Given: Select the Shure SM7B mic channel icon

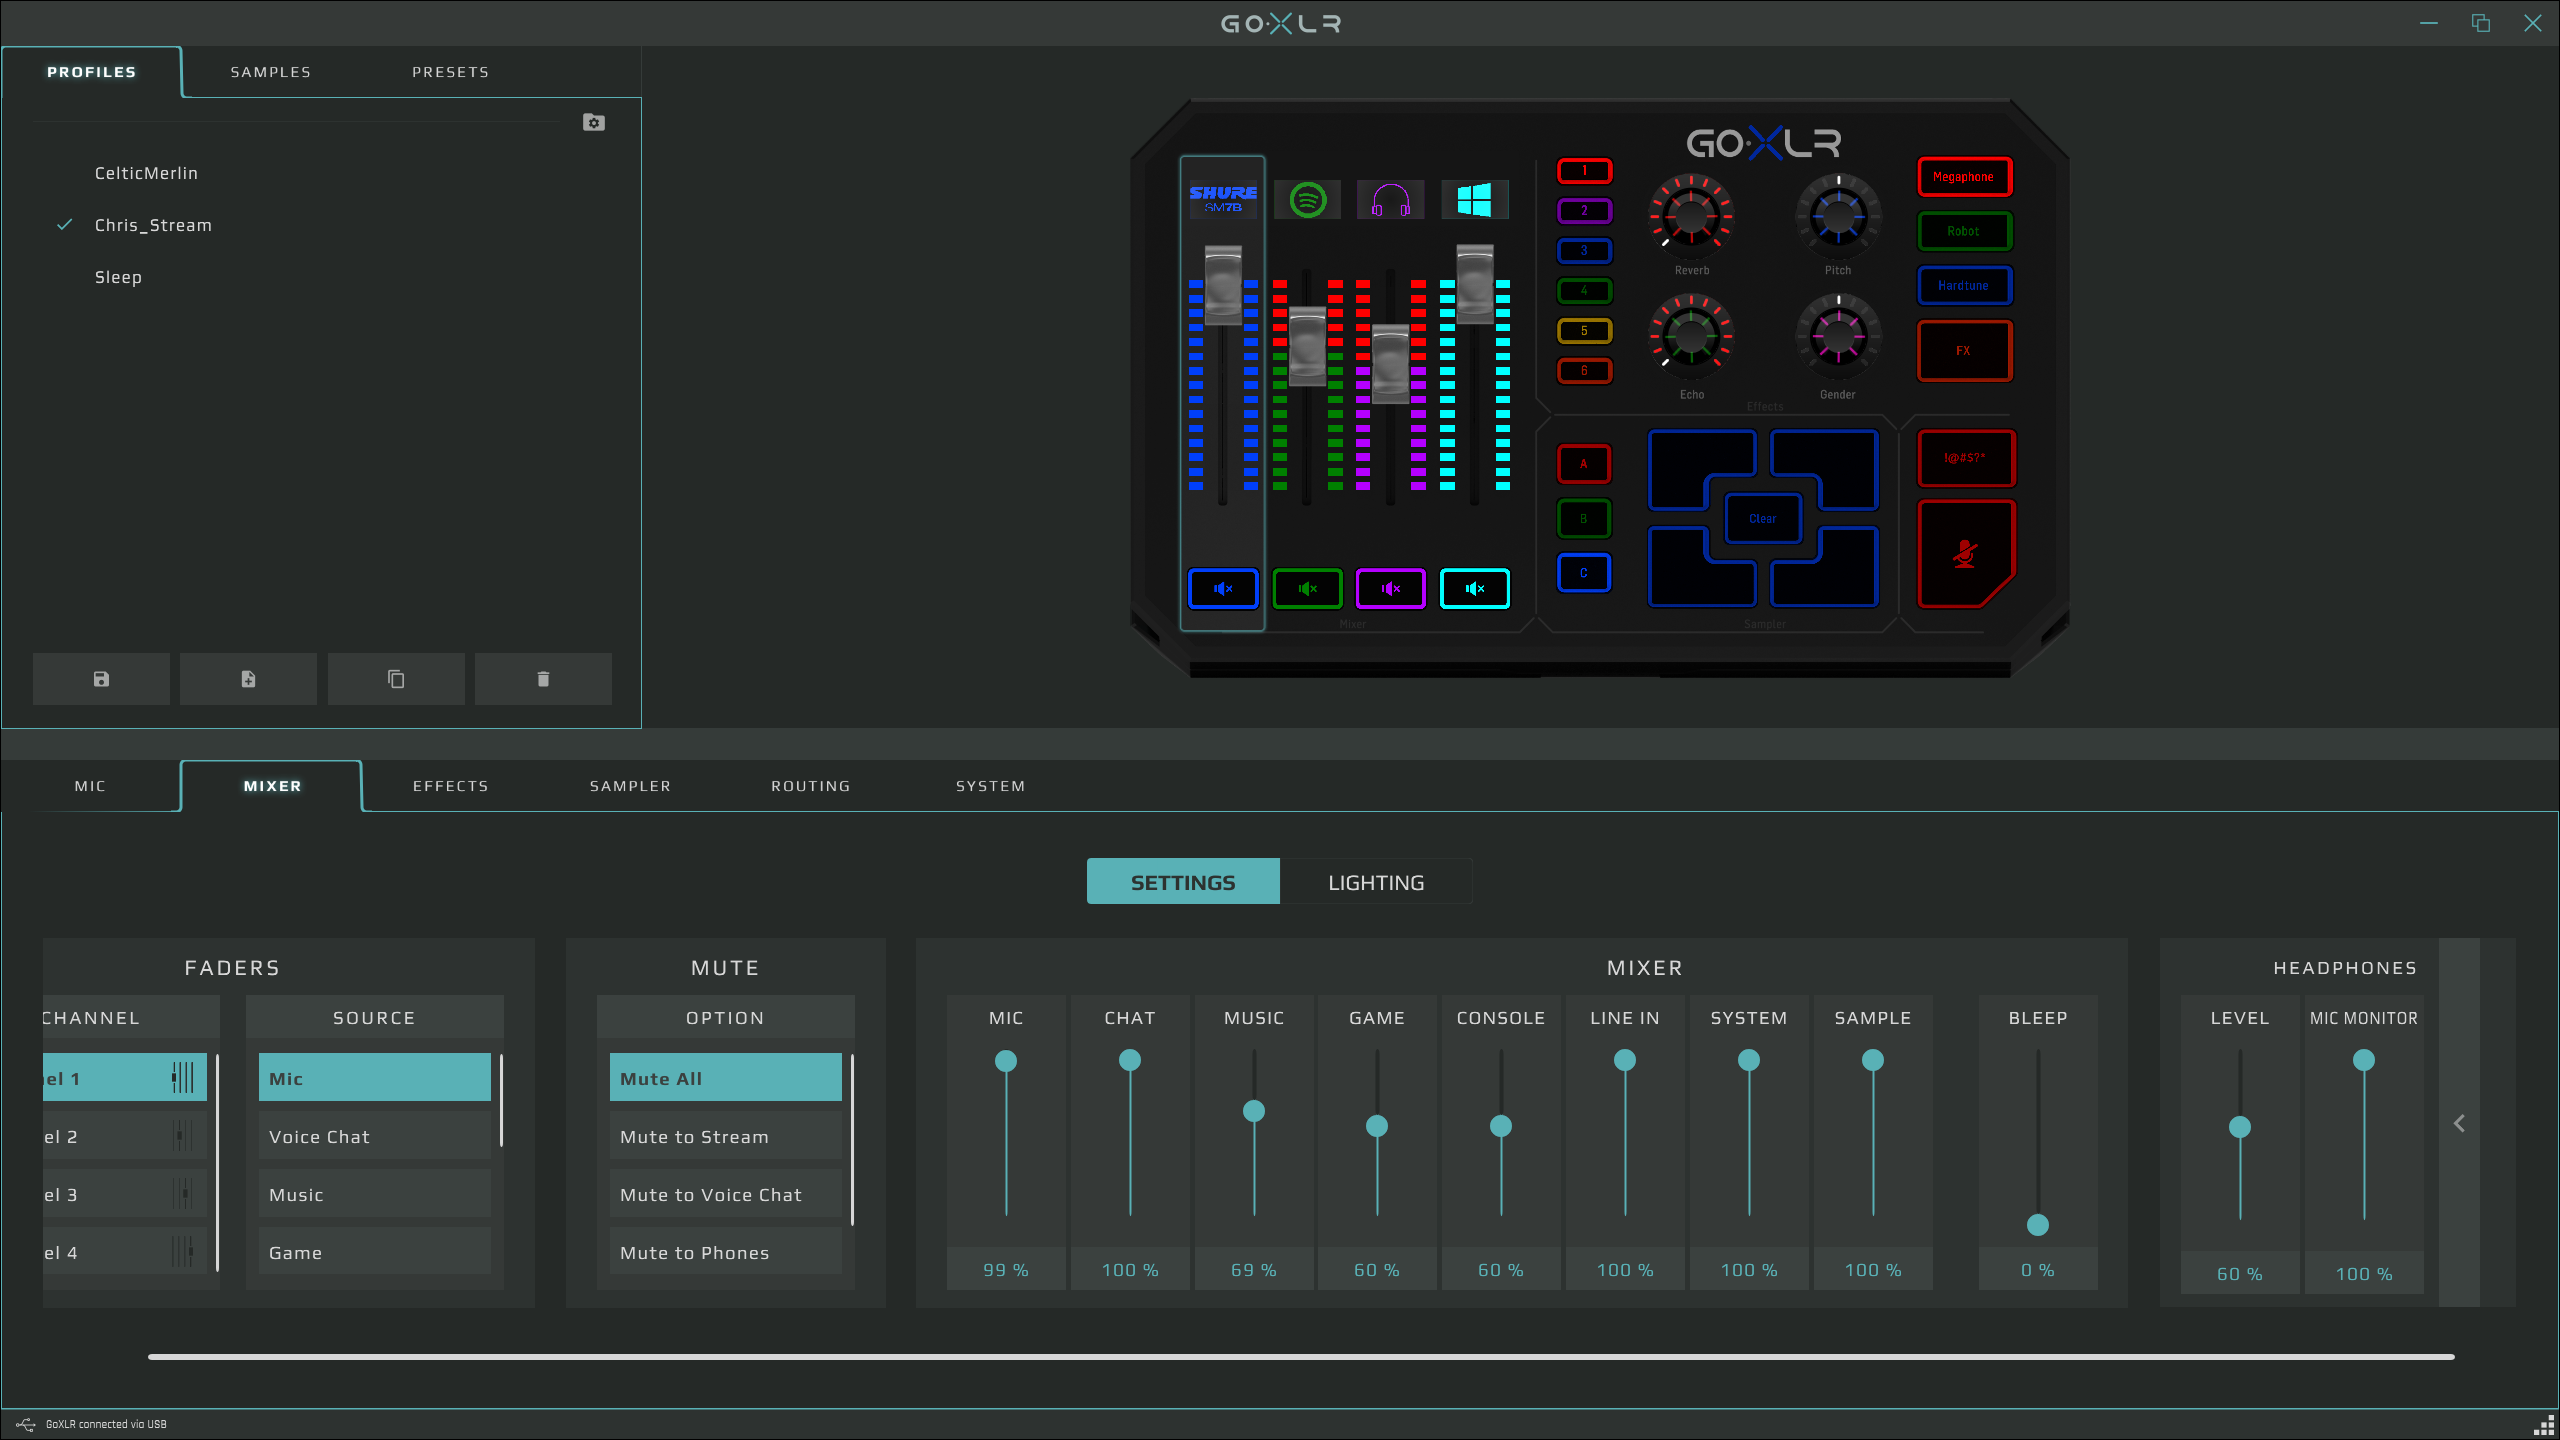Looking at the screenshot, I should tap(1223, 199).
